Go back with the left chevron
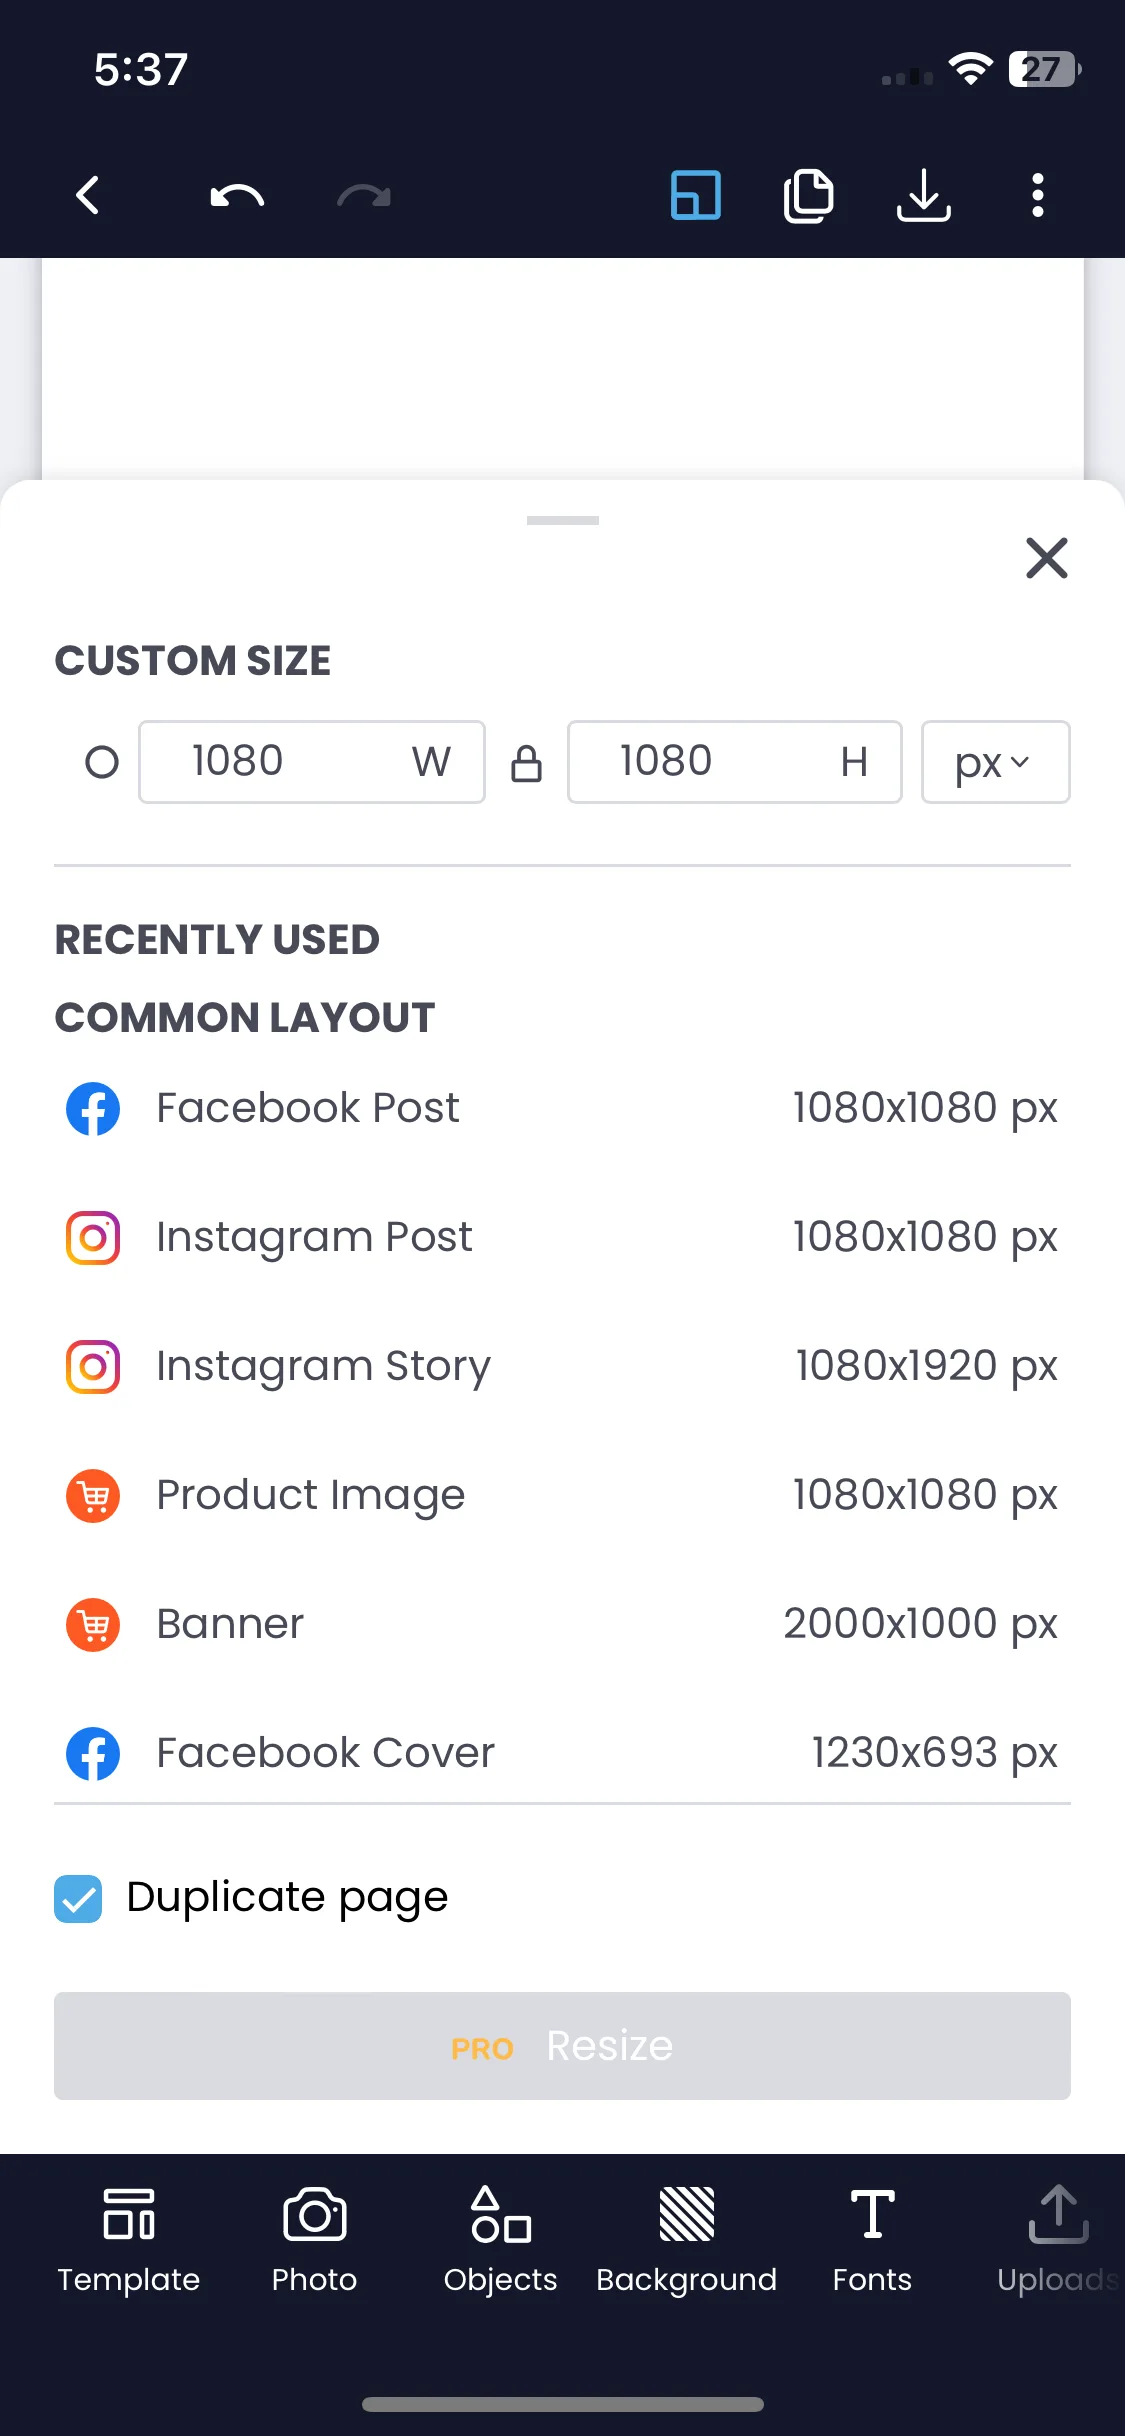This screenshot has width=1125, height=2436. click(88, 195)
